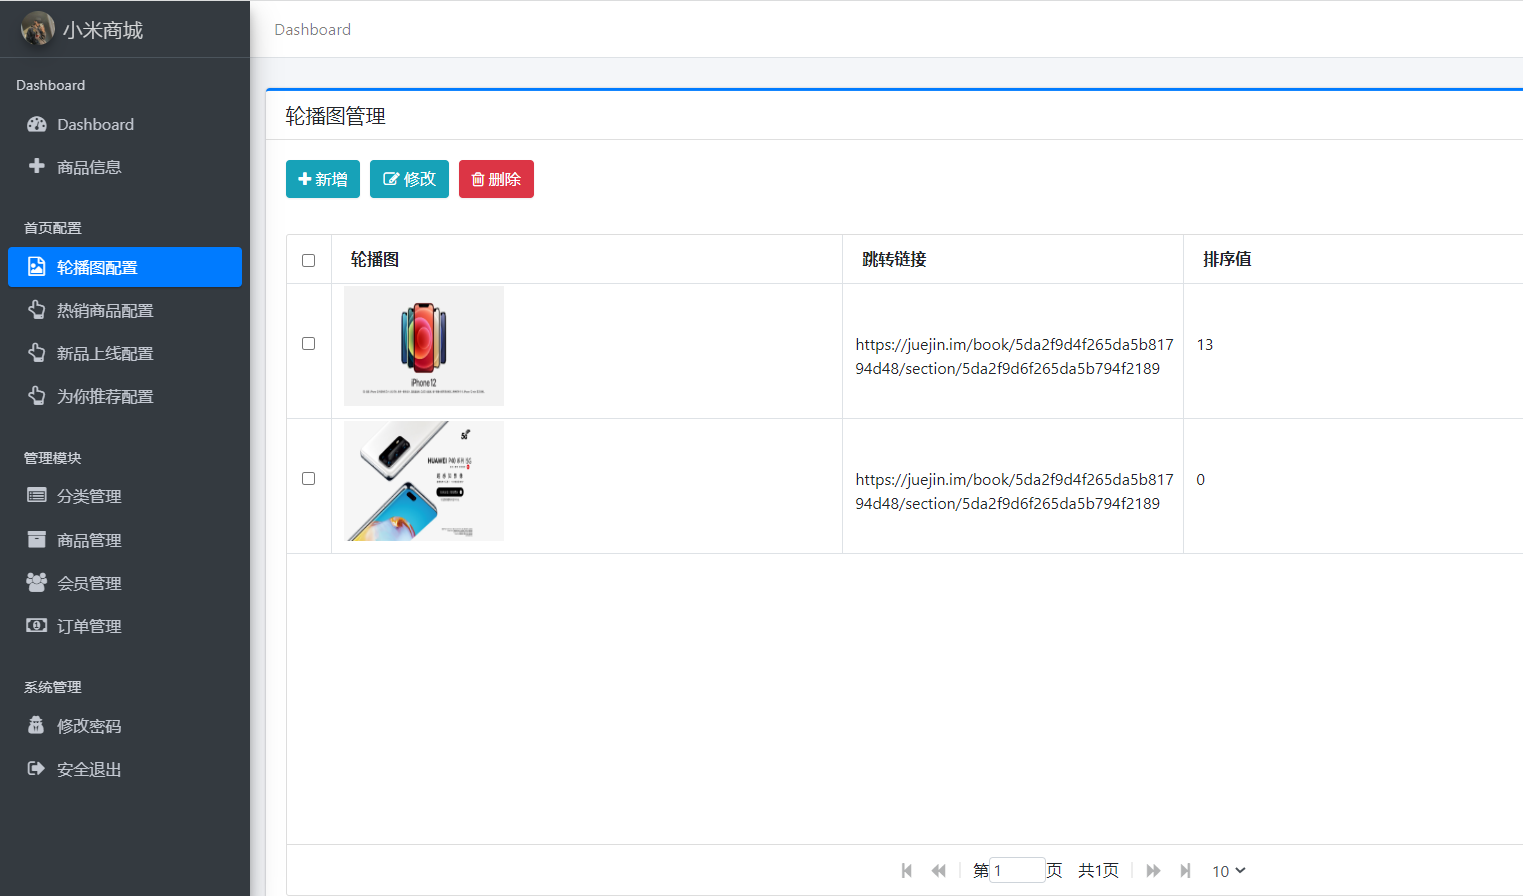Click the plus icon beside 商品信息
The height and width of the screenshot is (896, 1523).
pos(37,166)
